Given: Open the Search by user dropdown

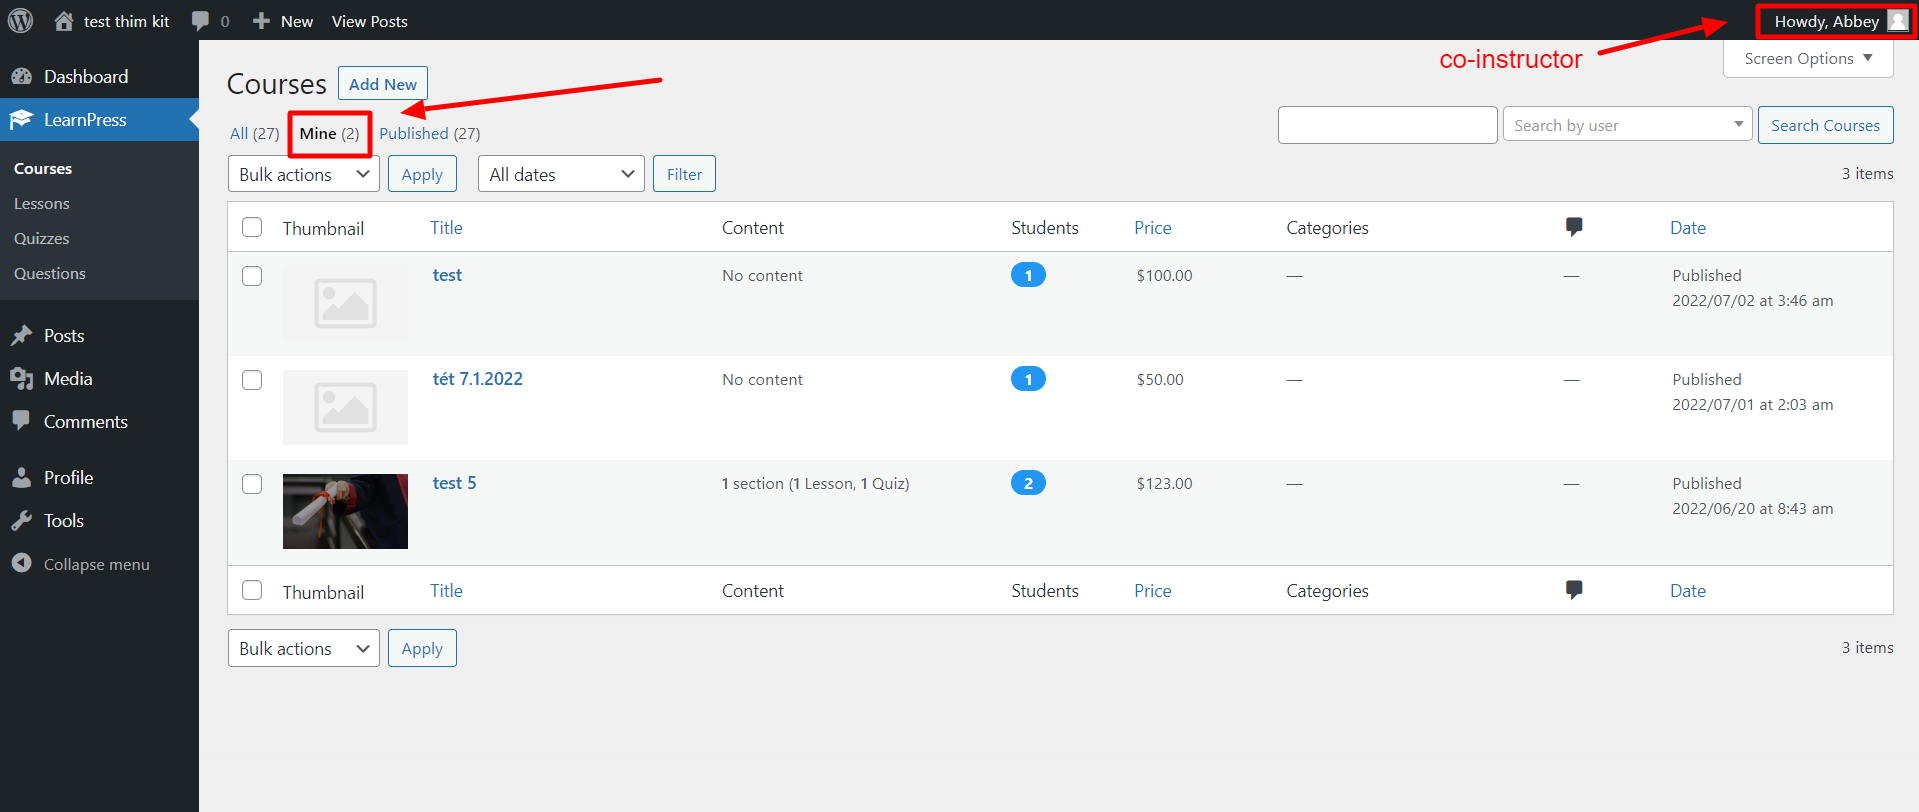Looking at the screenshot, I should coord(1627,125).
